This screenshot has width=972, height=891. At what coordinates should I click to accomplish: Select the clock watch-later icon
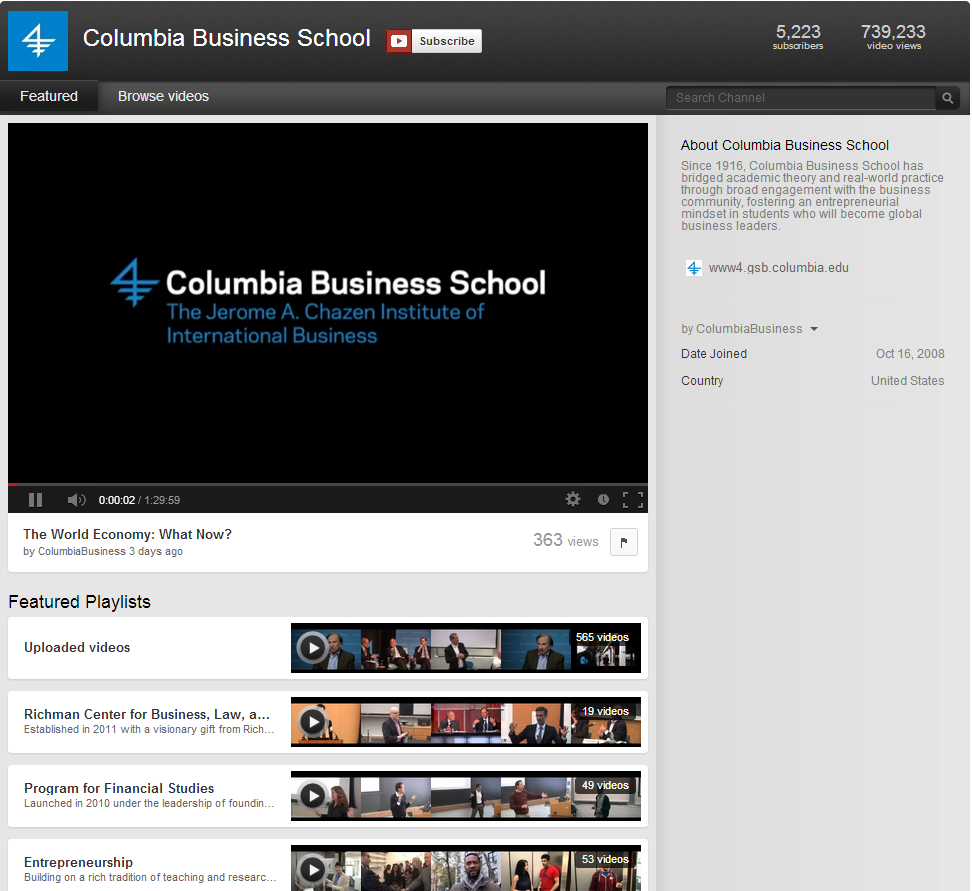603,499
